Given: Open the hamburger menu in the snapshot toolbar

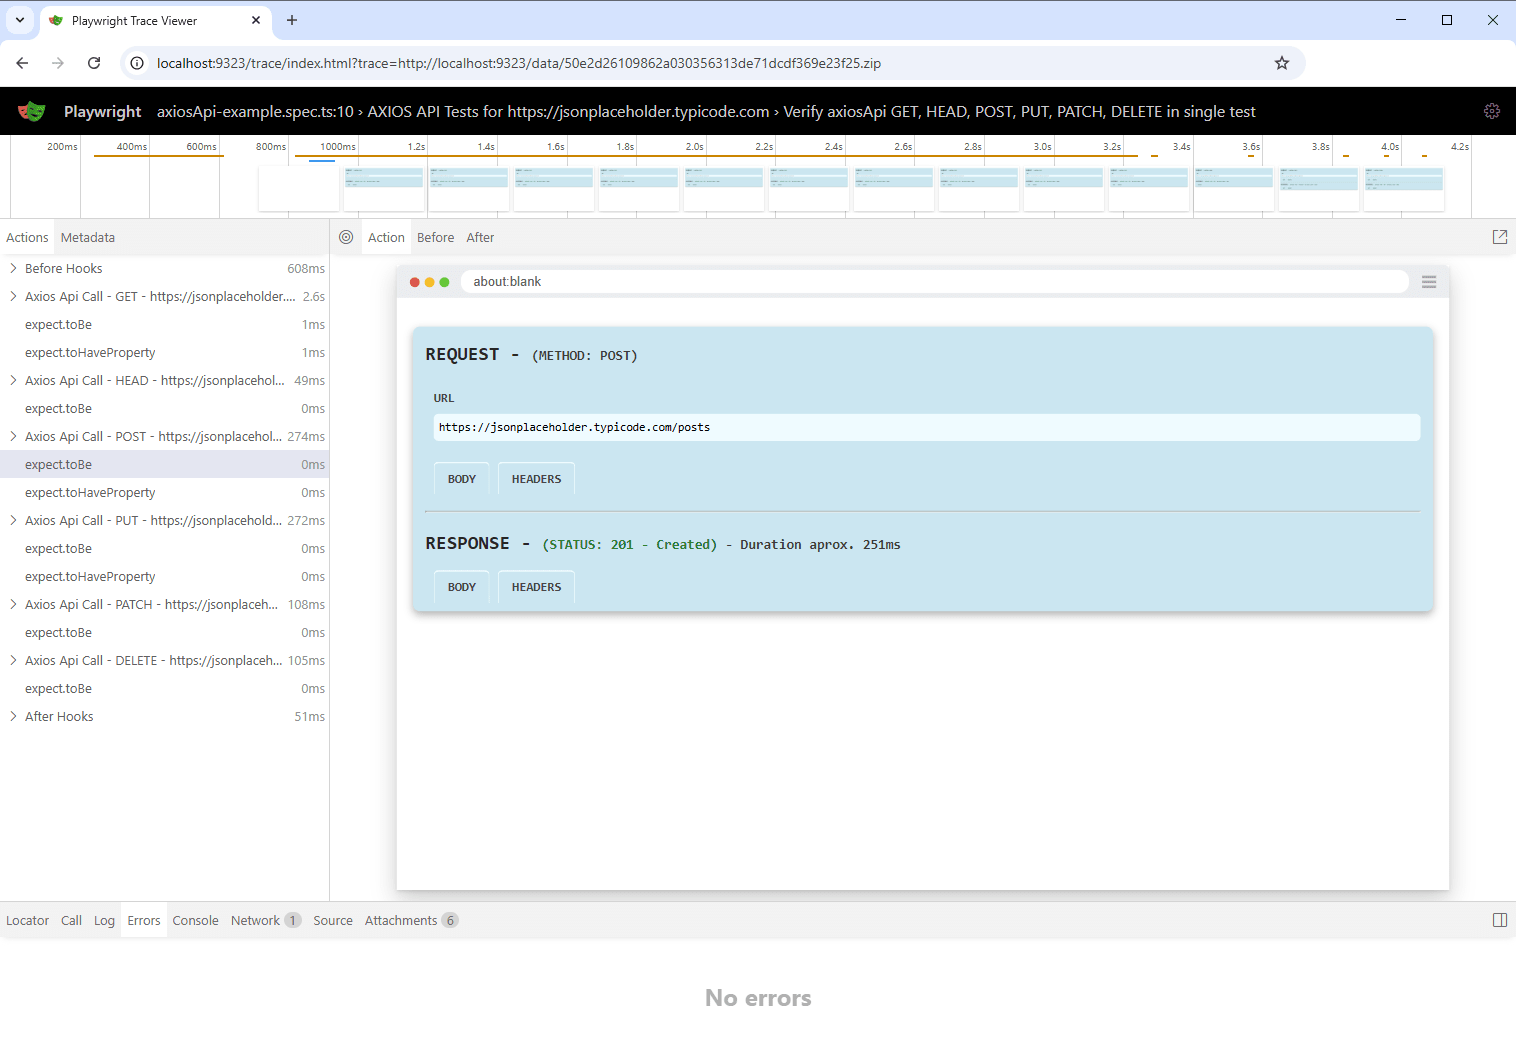Looking at the screenshot, I should (x=1428, y=281).
